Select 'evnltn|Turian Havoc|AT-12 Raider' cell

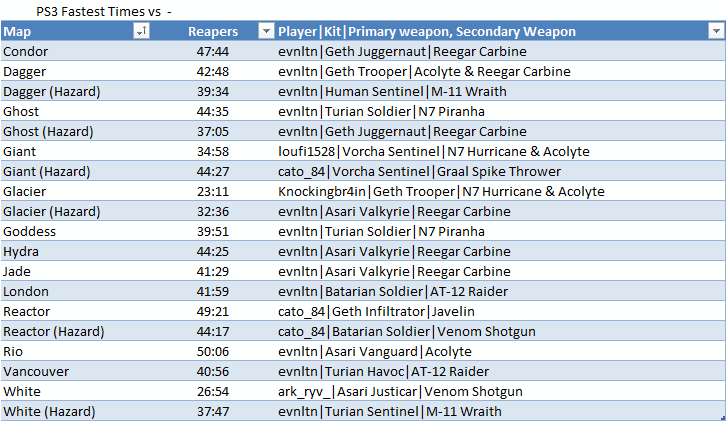(501, 371)
